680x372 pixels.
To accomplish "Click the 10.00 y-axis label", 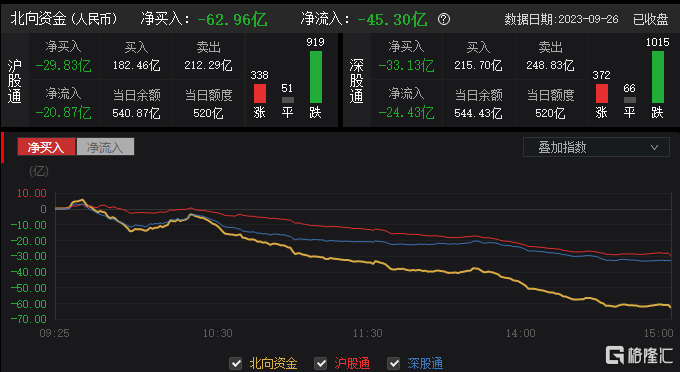I will [32, 193].
